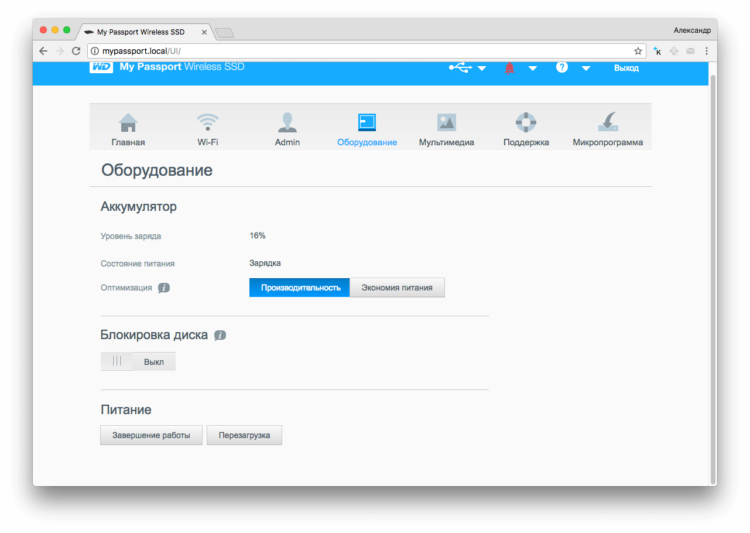Click the red notification bell icon
Viewport: 750px width, 533px height.
[x=509, y=68]
